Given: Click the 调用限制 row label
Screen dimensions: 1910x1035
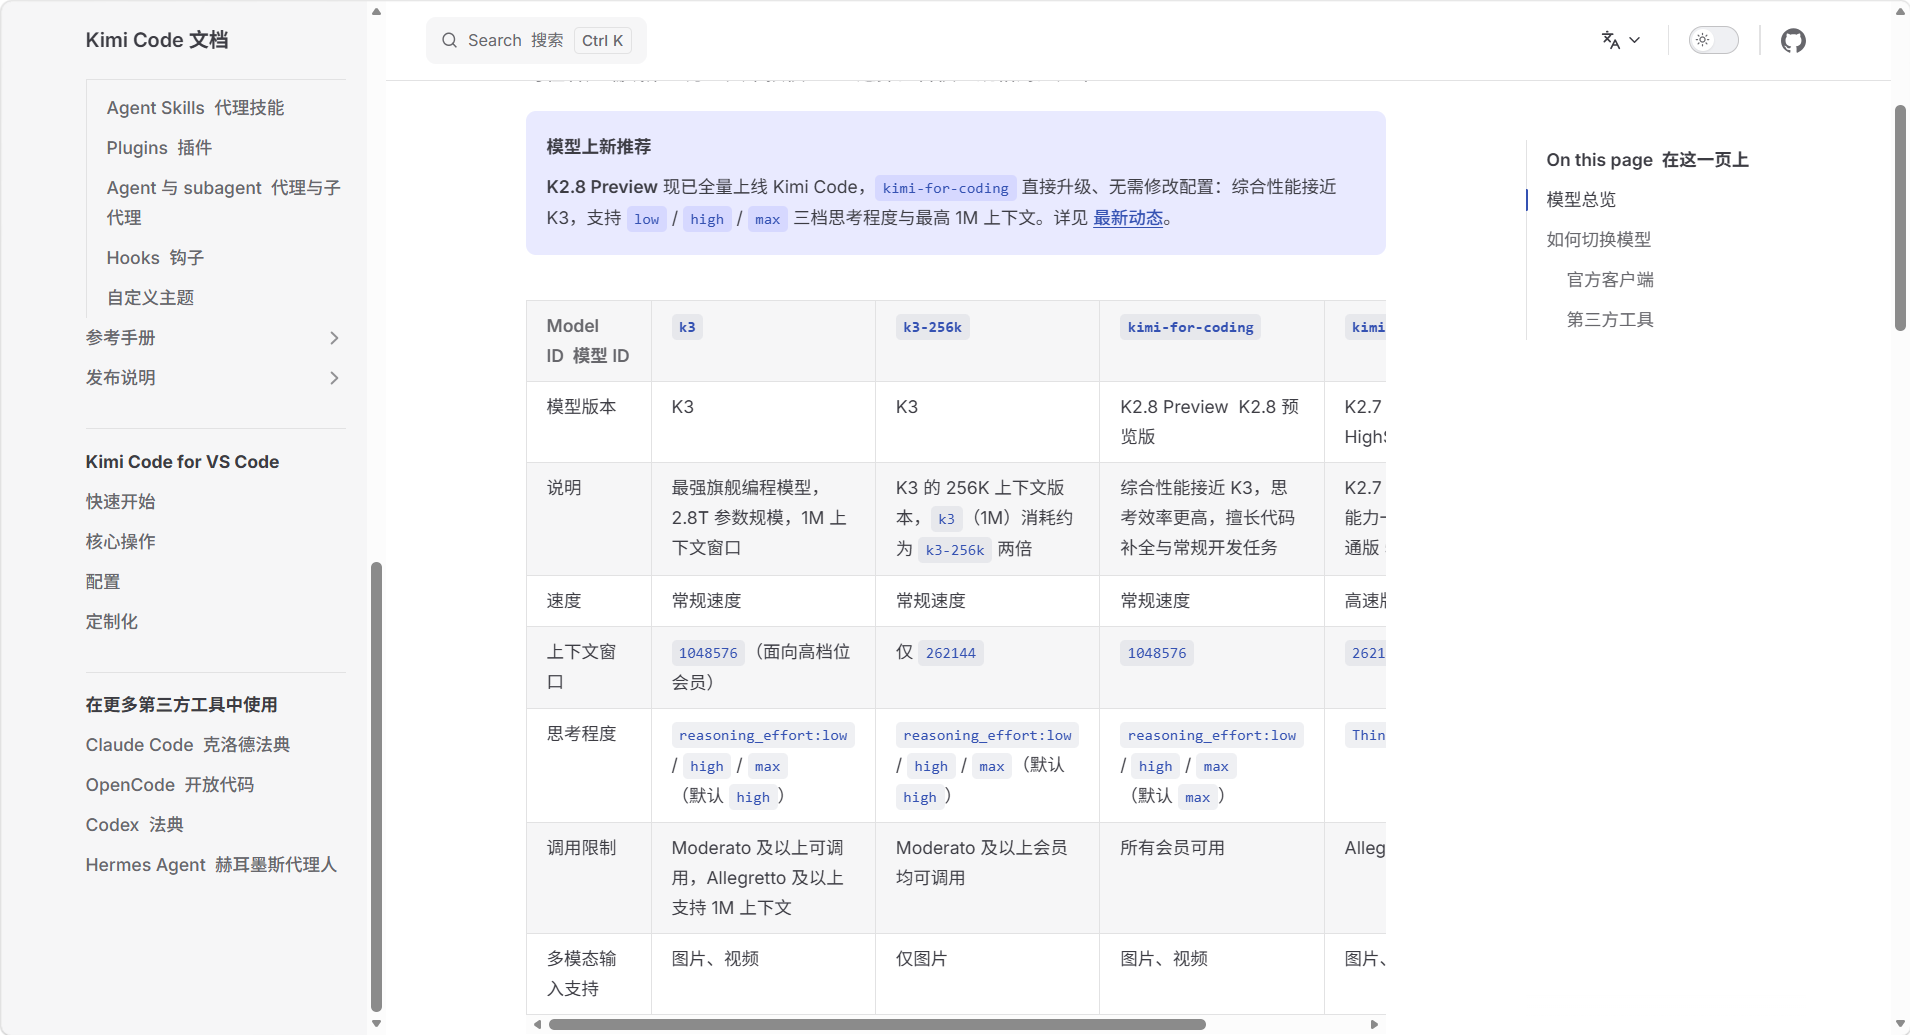Looking at the screenshot, I should 581,848.
